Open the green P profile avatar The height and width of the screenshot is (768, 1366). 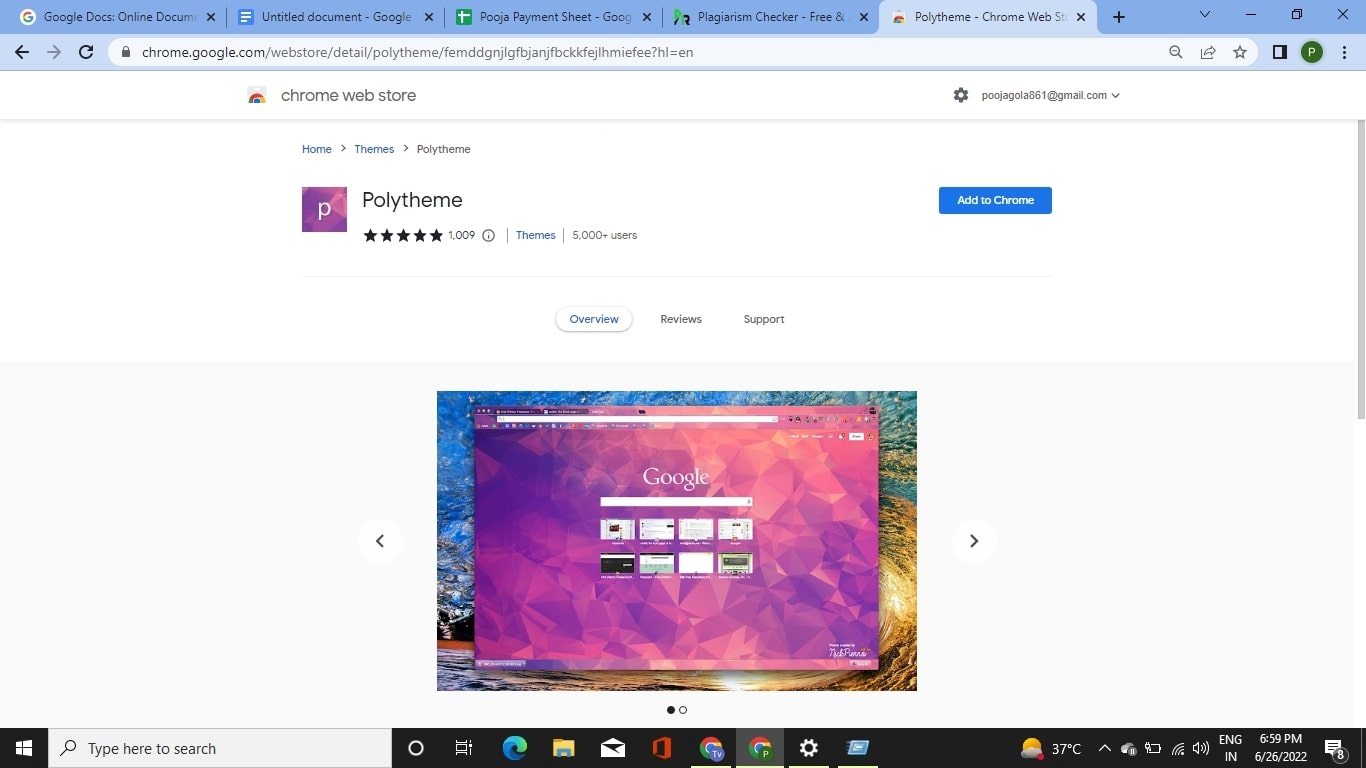(1312, 52)
